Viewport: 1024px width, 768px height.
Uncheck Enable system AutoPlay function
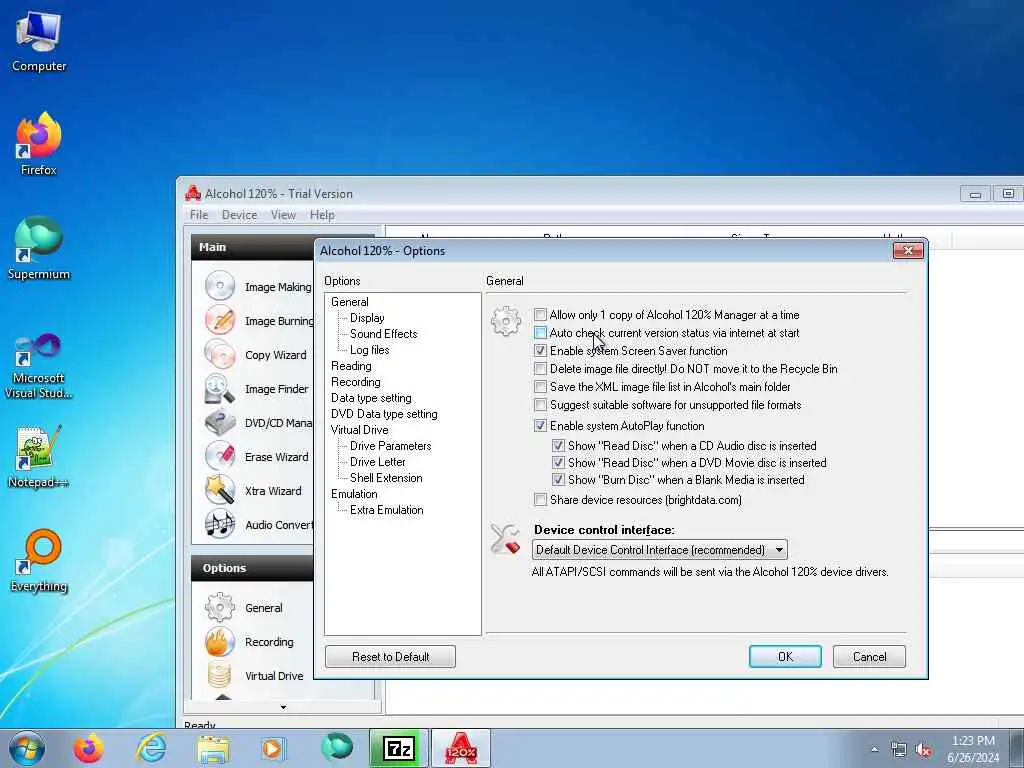click(x=540, y=426)
